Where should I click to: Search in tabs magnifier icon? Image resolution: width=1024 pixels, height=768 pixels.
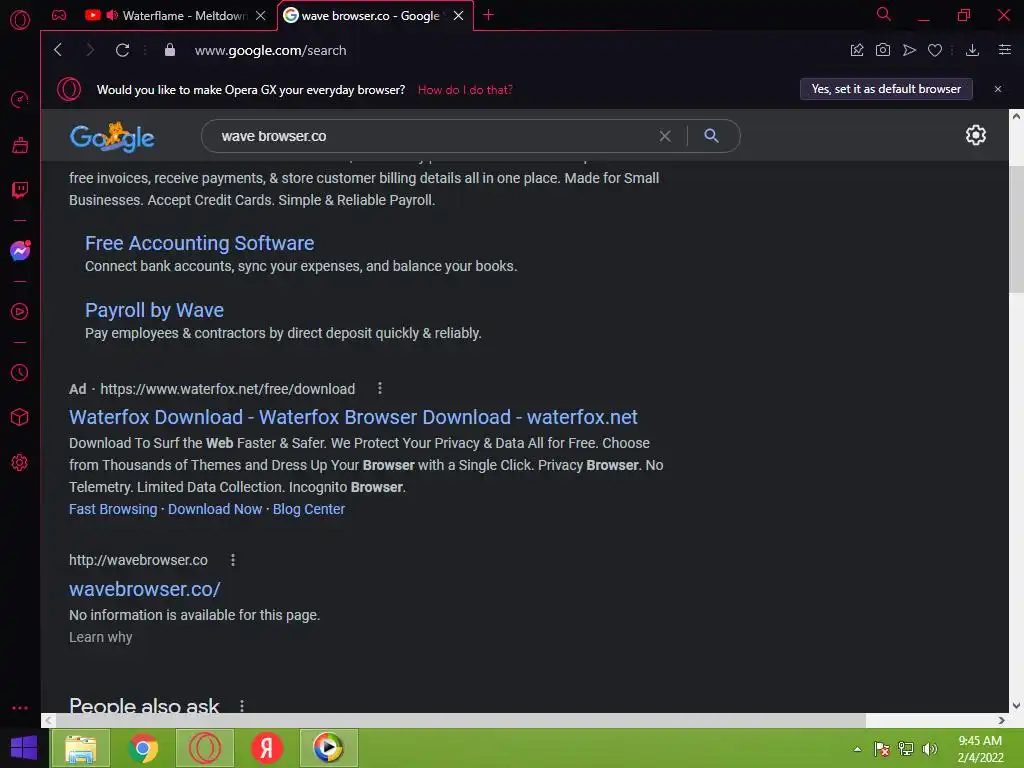tap(884, 14)
